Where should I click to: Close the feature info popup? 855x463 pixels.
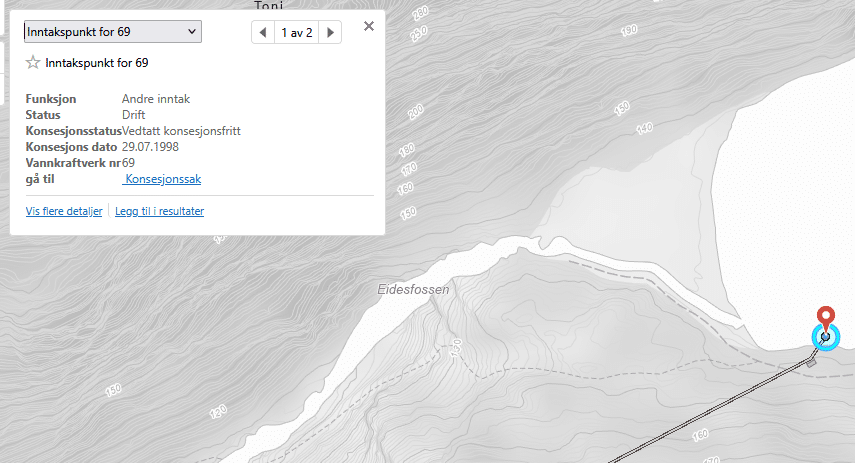[x=369, y=26]
